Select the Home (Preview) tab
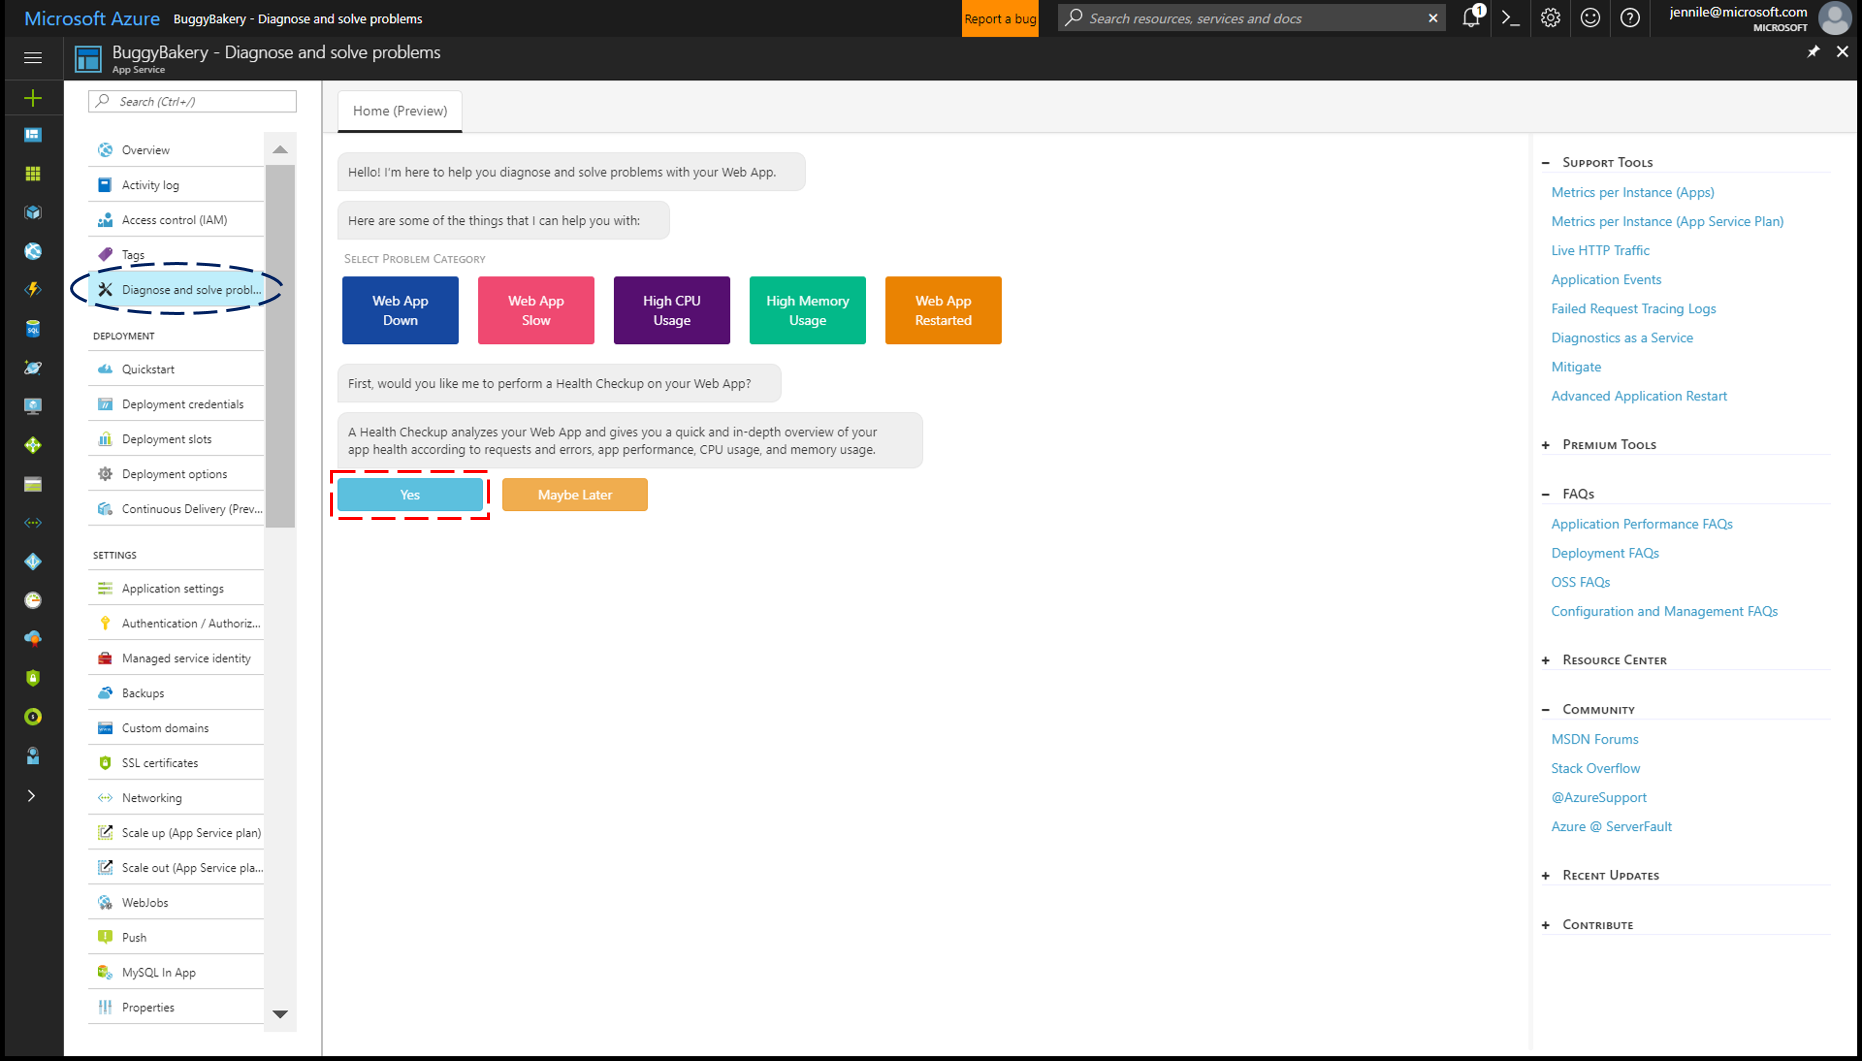This screenshot has width=1862, height=1061. [400, 111]
